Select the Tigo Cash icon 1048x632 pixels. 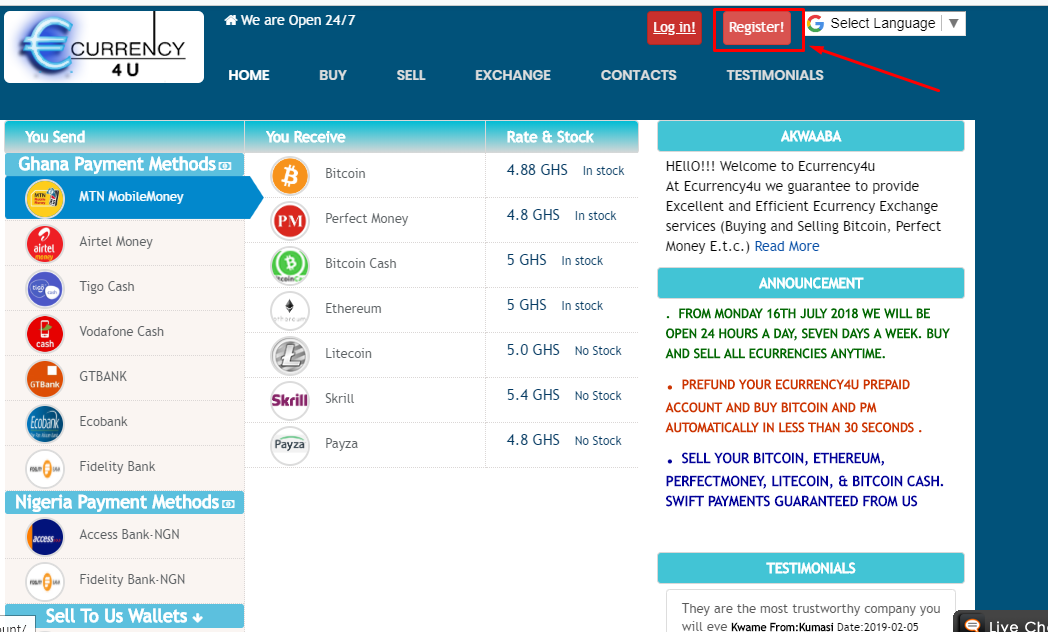(x=45, y=288)
